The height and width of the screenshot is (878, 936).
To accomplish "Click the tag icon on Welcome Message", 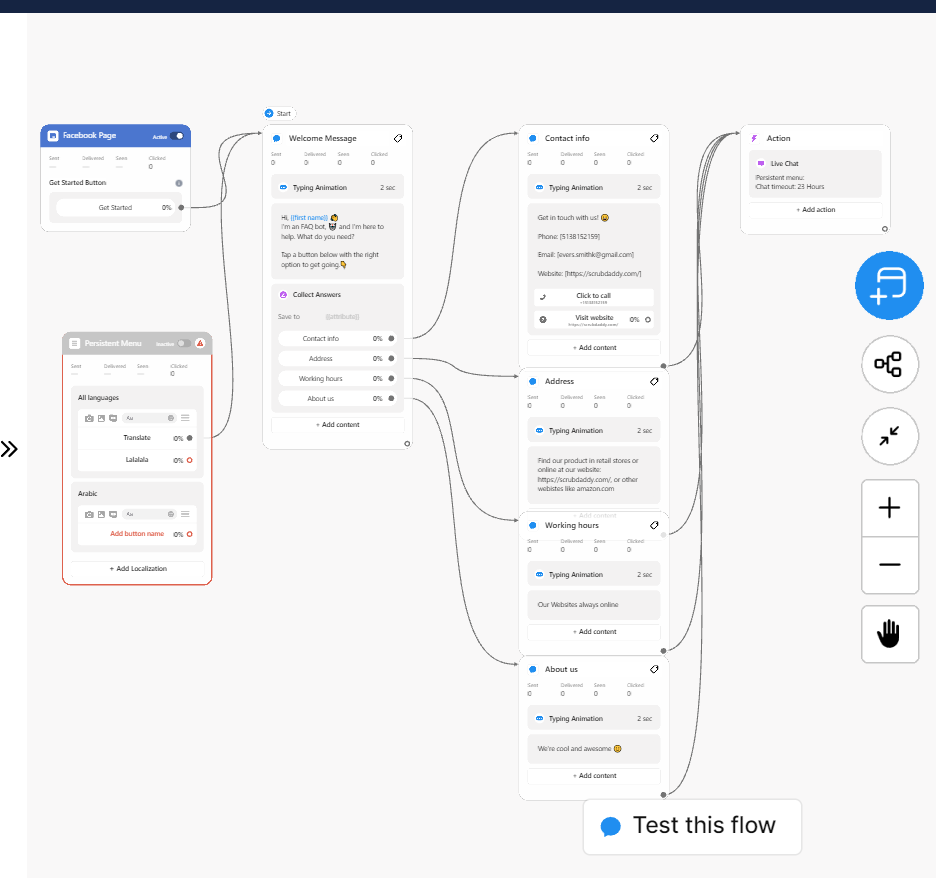I will (x=397, y=138).
